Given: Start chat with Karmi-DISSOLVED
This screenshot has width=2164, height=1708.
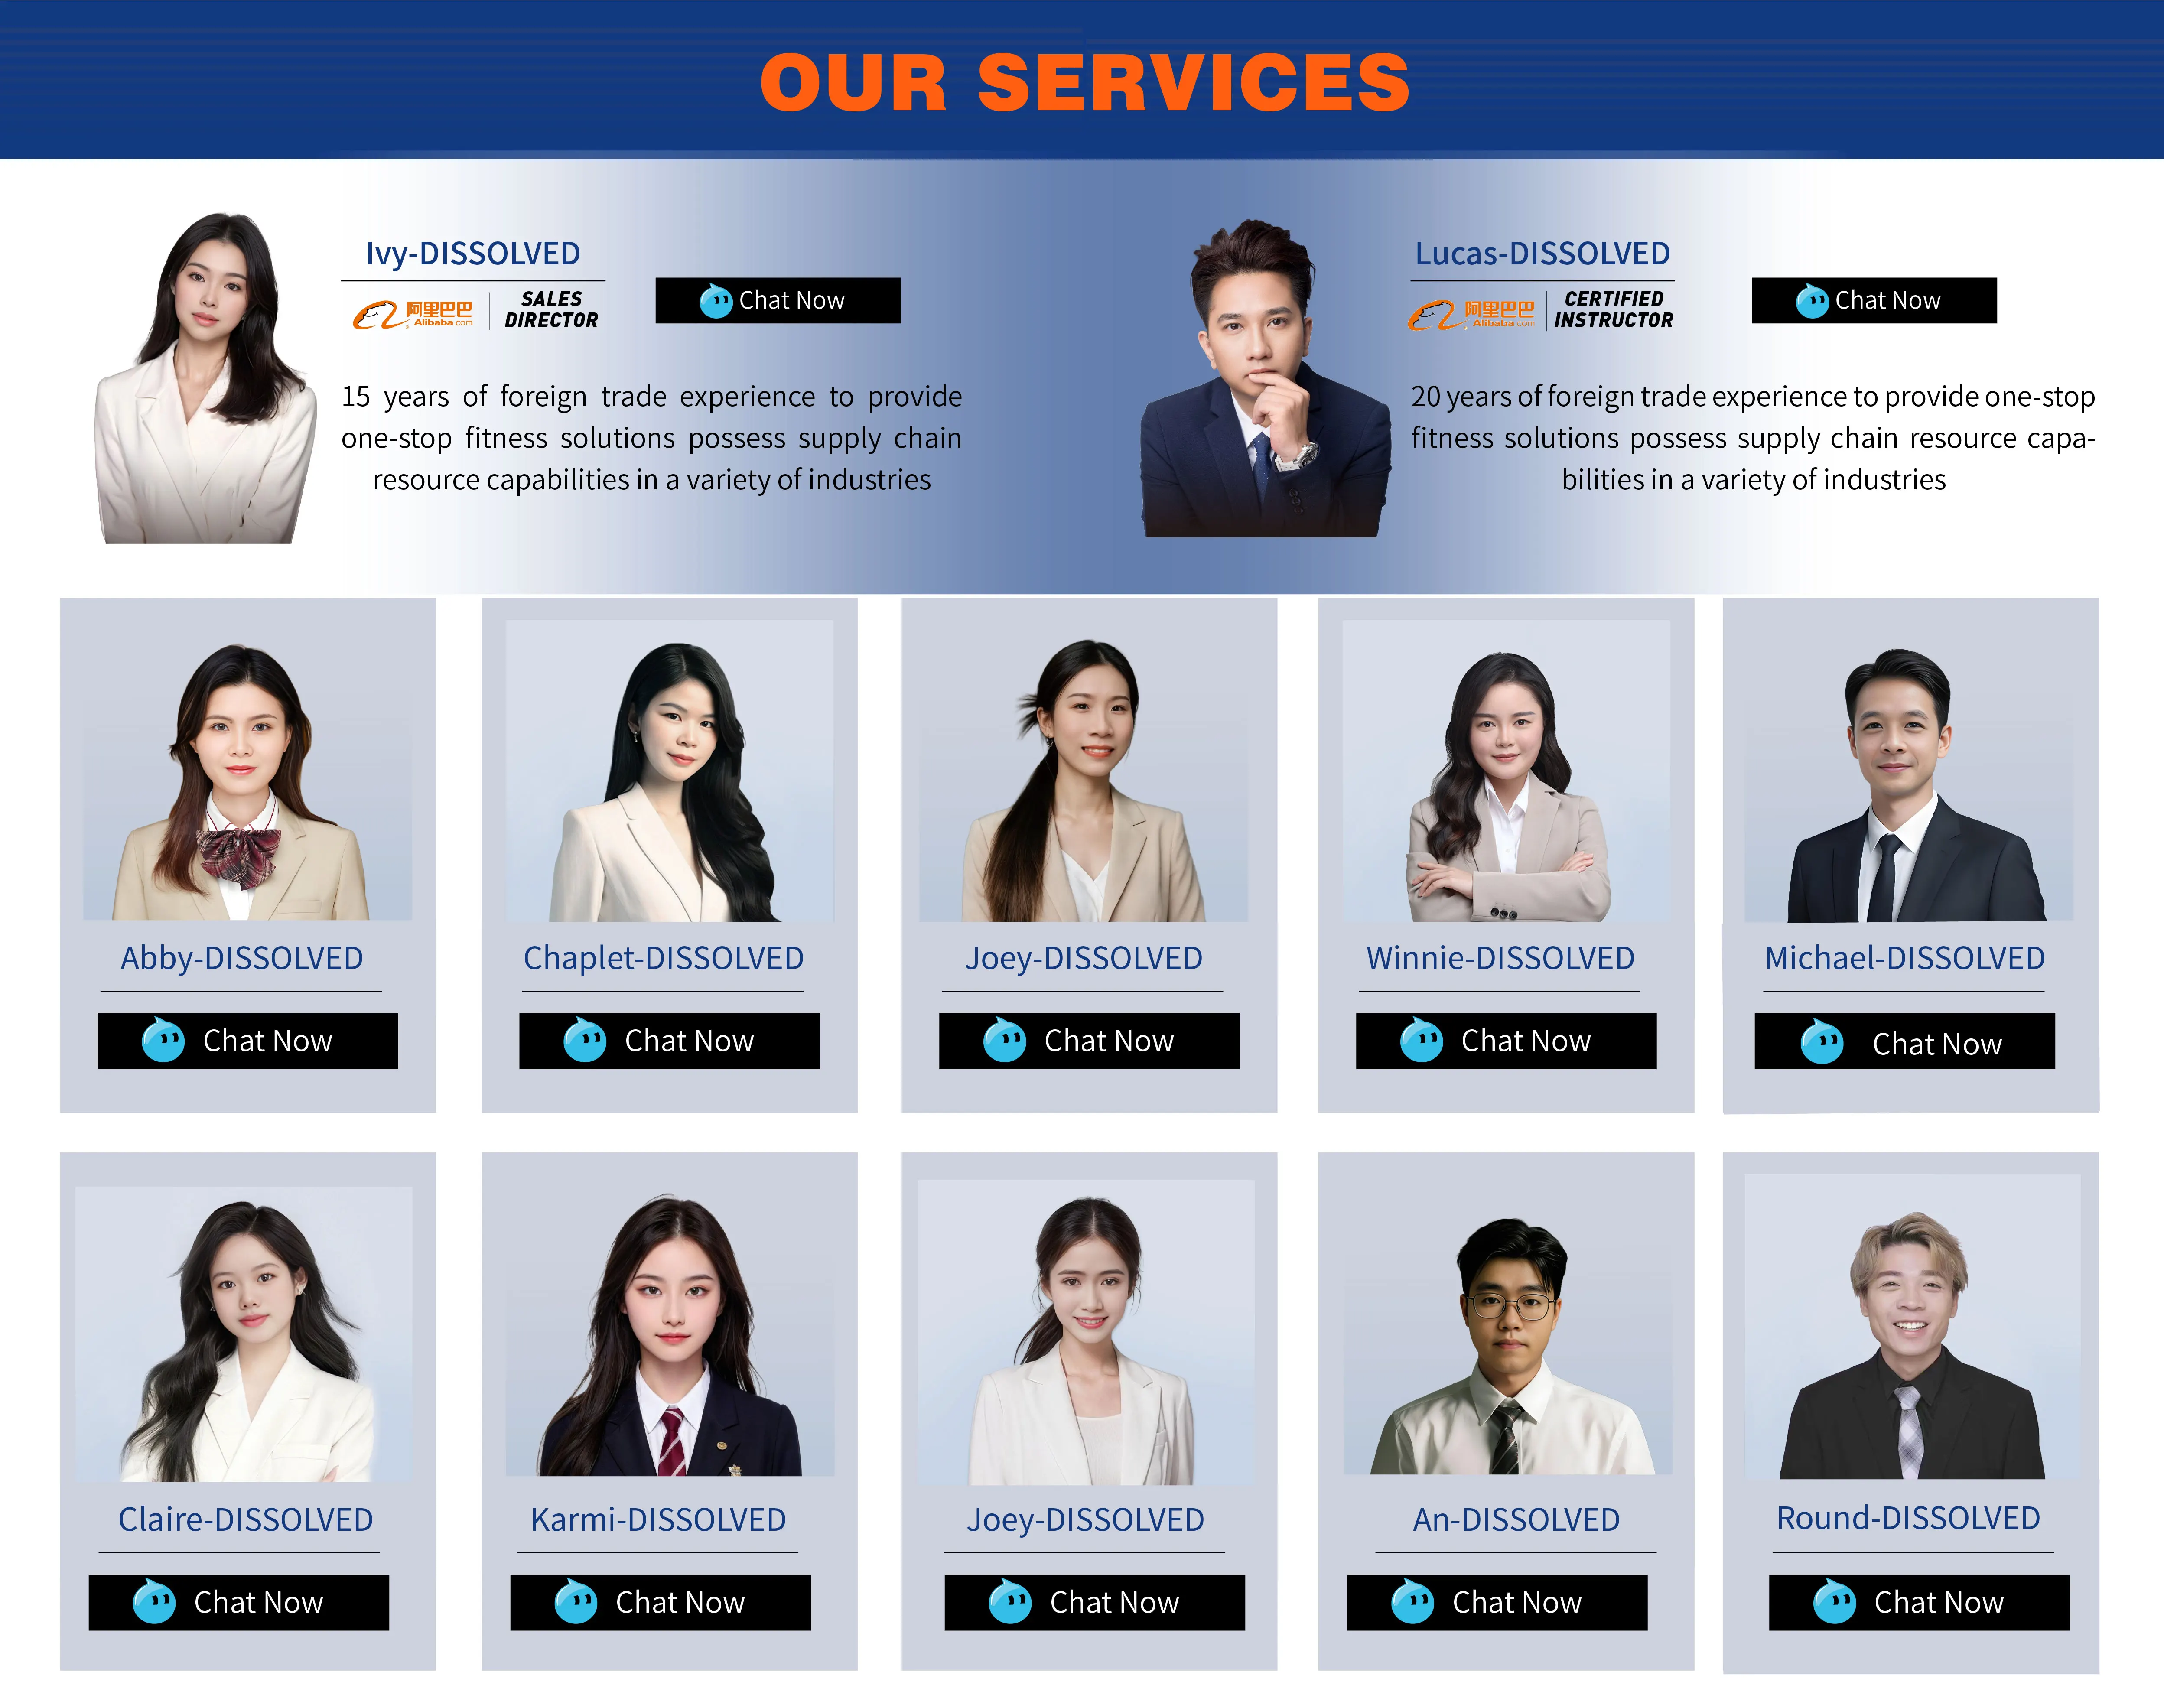Looking at the screenshot, I should click(x=660, y=1602).
